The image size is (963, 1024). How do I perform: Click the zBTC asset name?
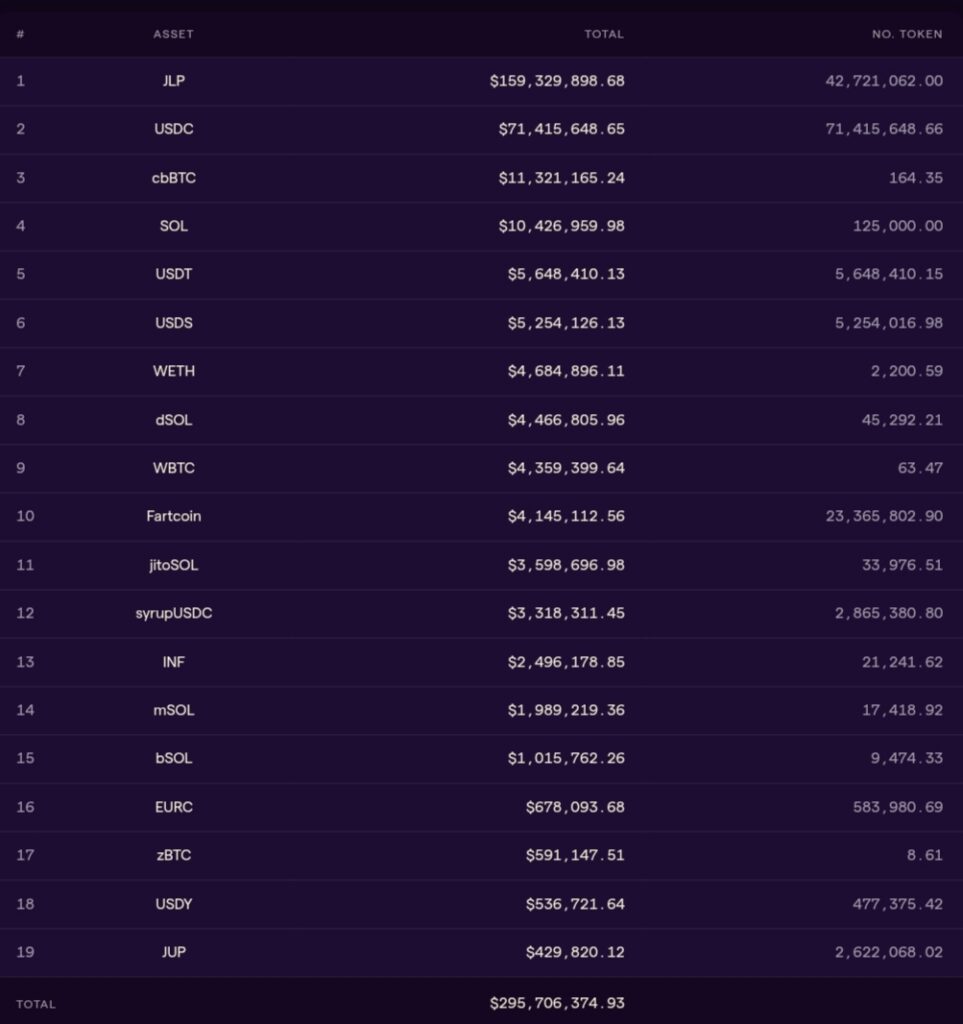click(173, 855)
